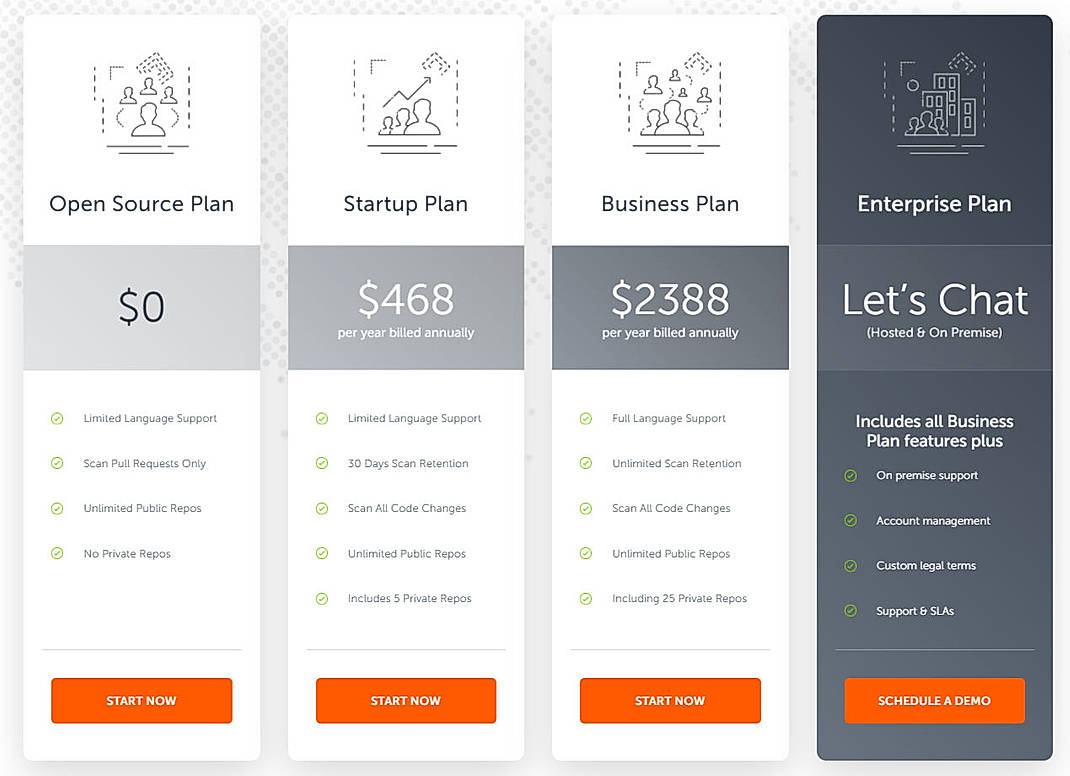Click the $468 price banner
This screenshot has width=1070, height=776.
tap(406, 307)
